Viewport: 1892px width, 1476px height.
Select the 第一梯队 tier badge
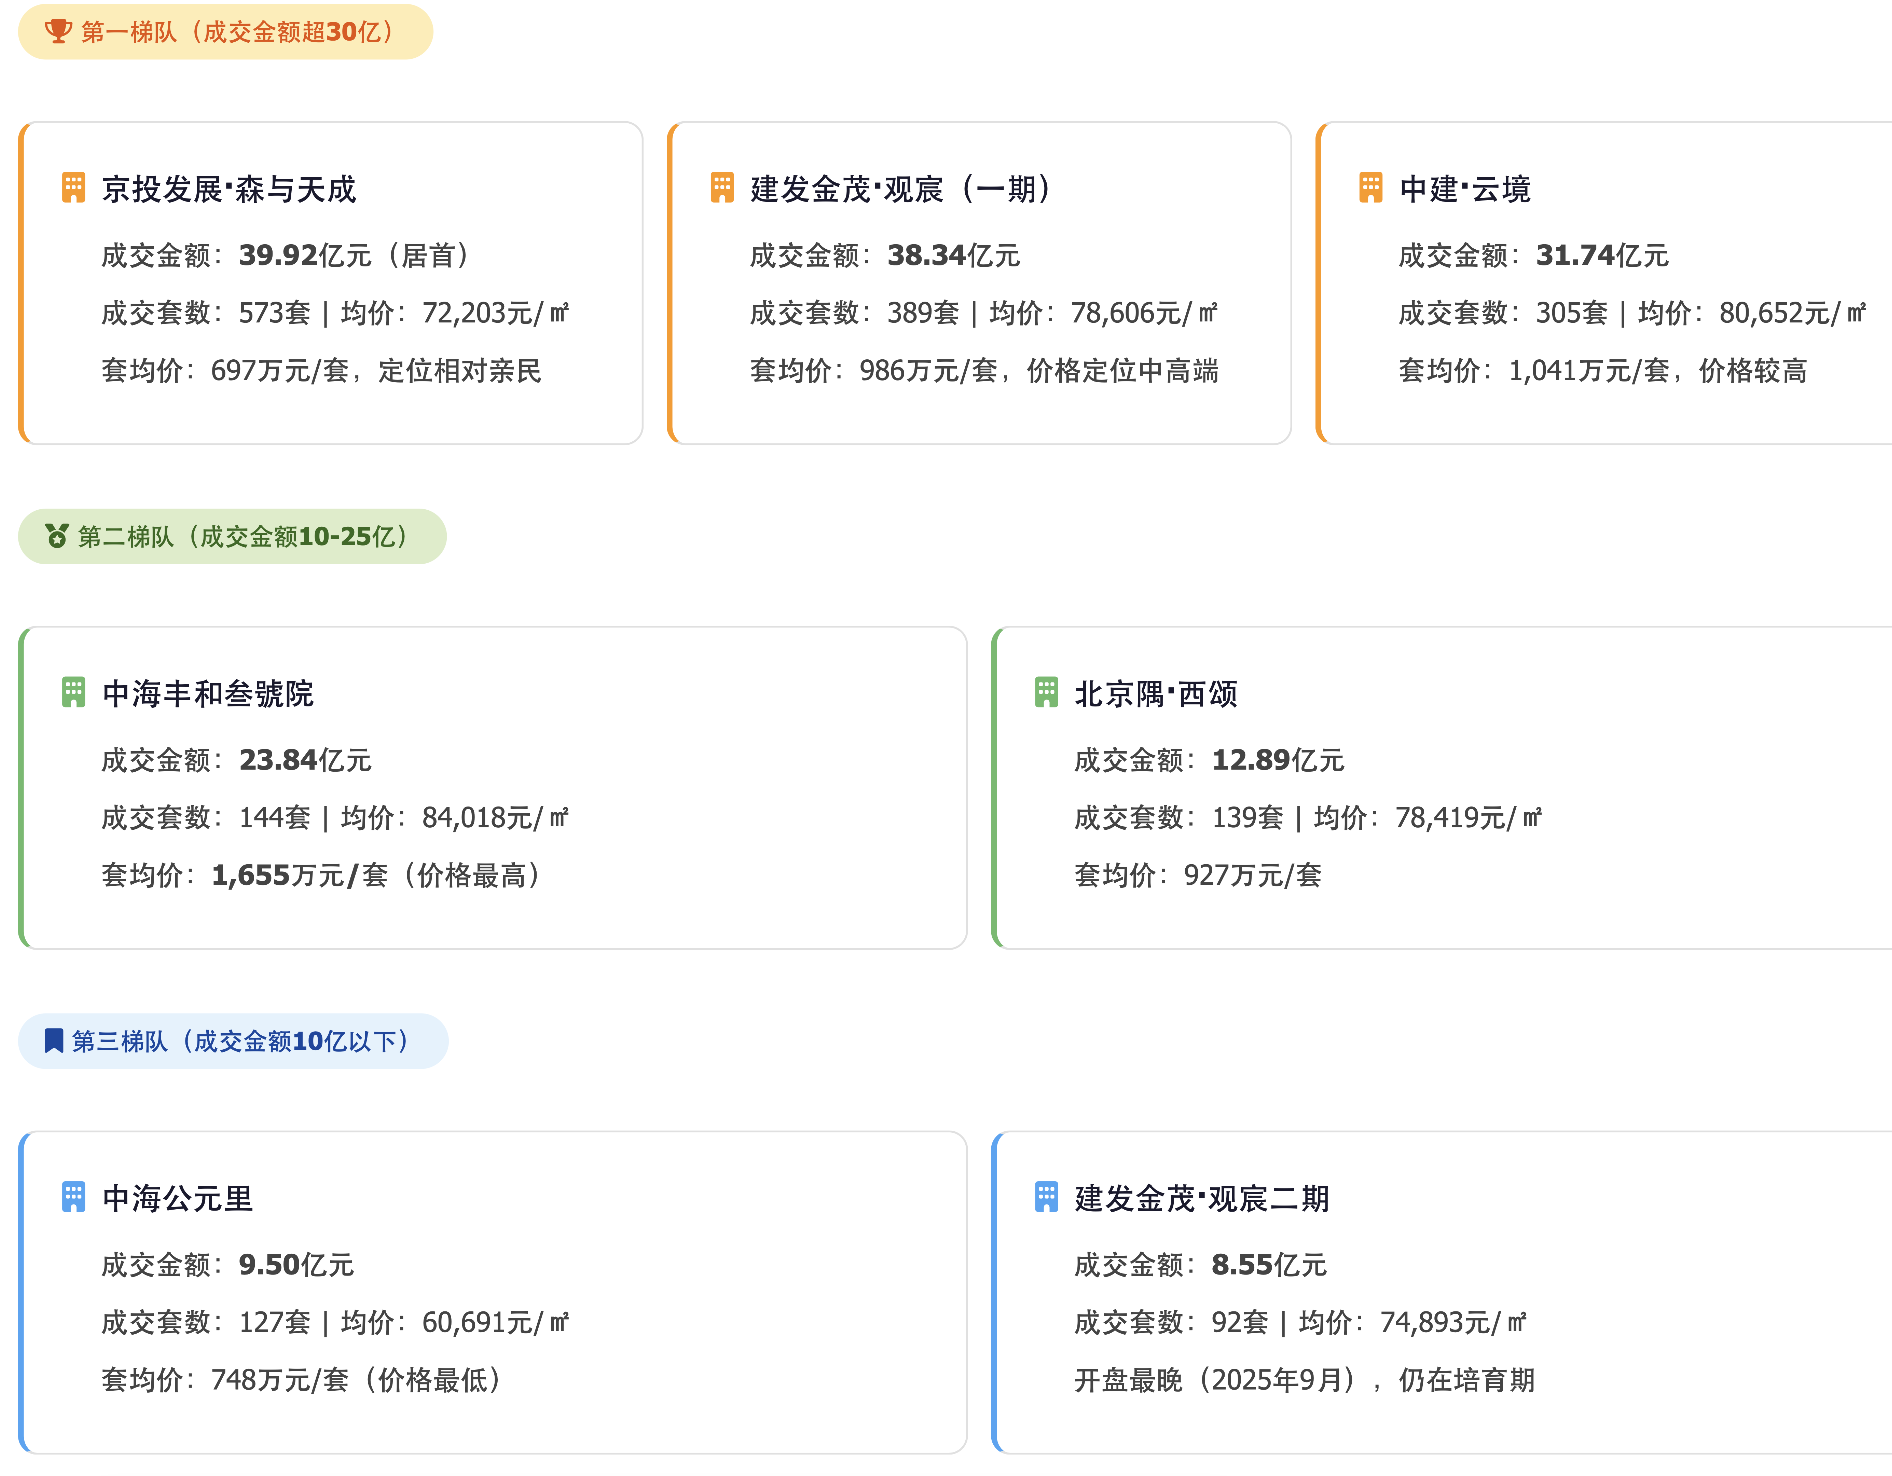[x=225, y=32]
